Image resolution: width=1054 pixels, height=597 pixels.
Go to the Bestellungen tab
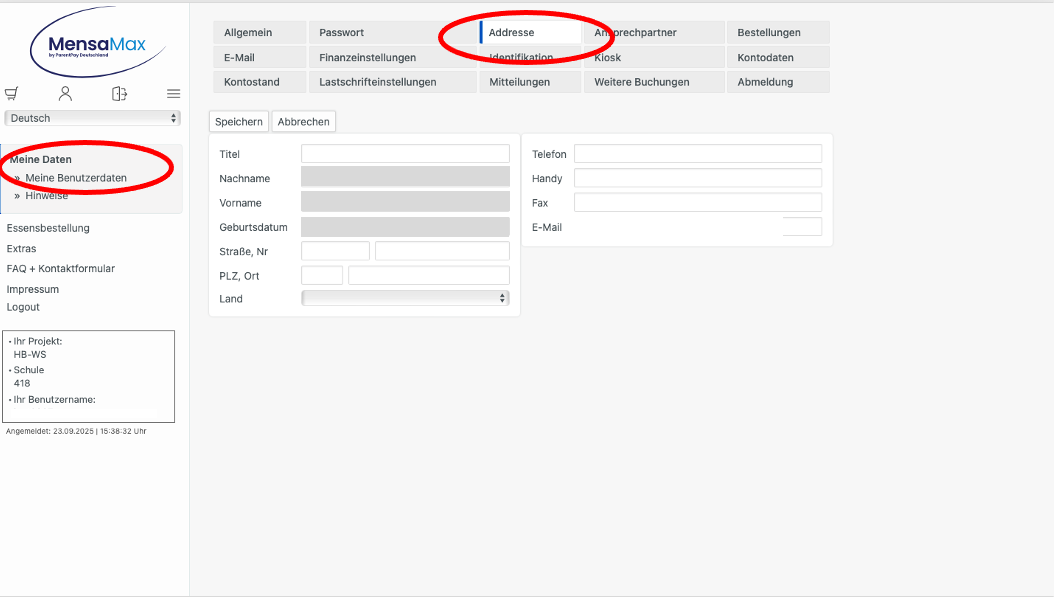(x=769, y=33)
